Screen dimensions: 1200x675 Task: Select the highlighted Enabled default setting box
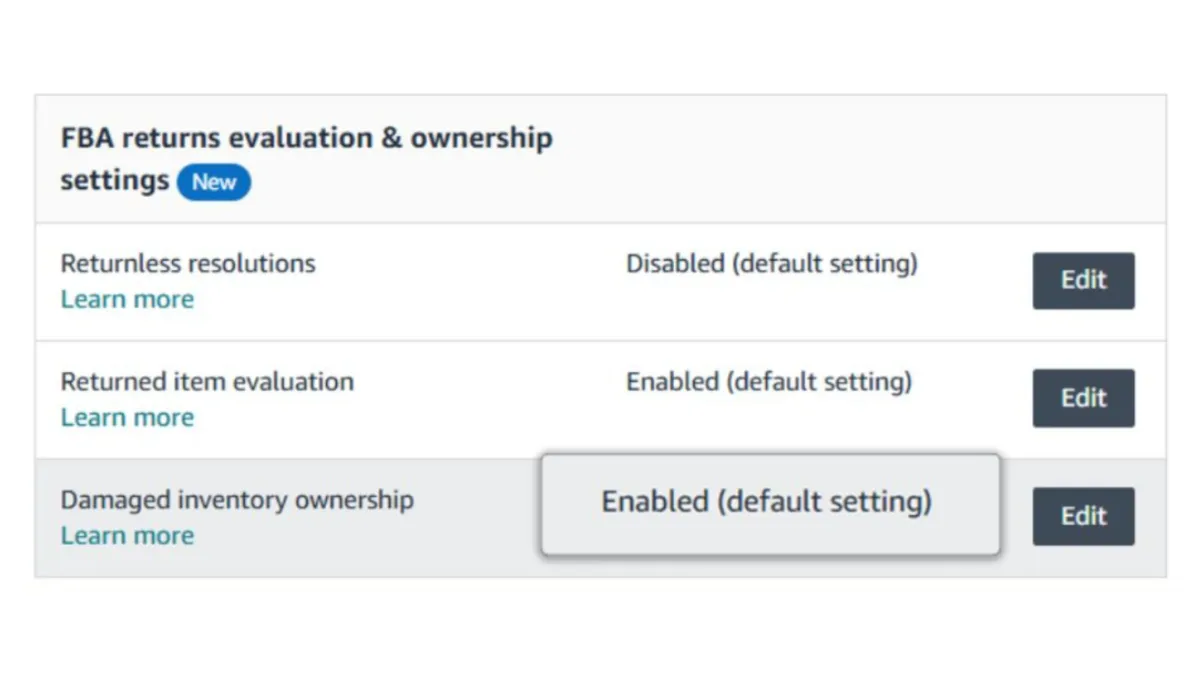click(x=770, y=502)
